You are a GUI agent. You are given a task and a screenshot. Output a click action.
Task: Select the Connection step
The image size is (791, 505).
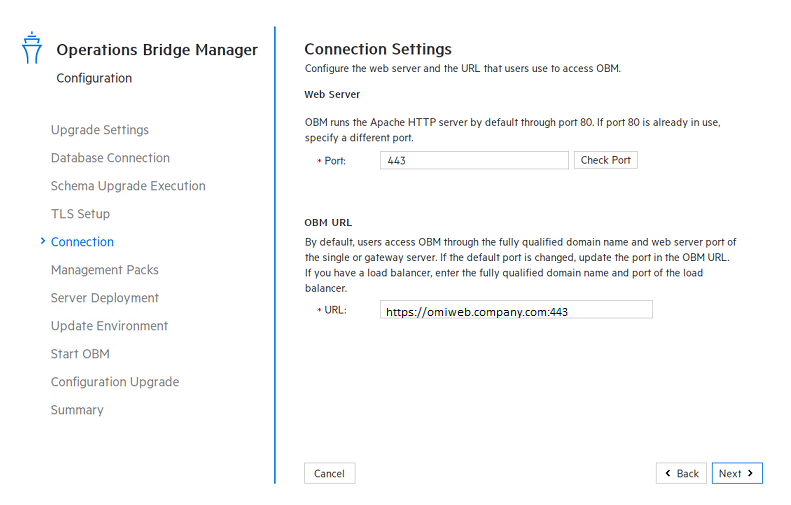coord(82,242)
